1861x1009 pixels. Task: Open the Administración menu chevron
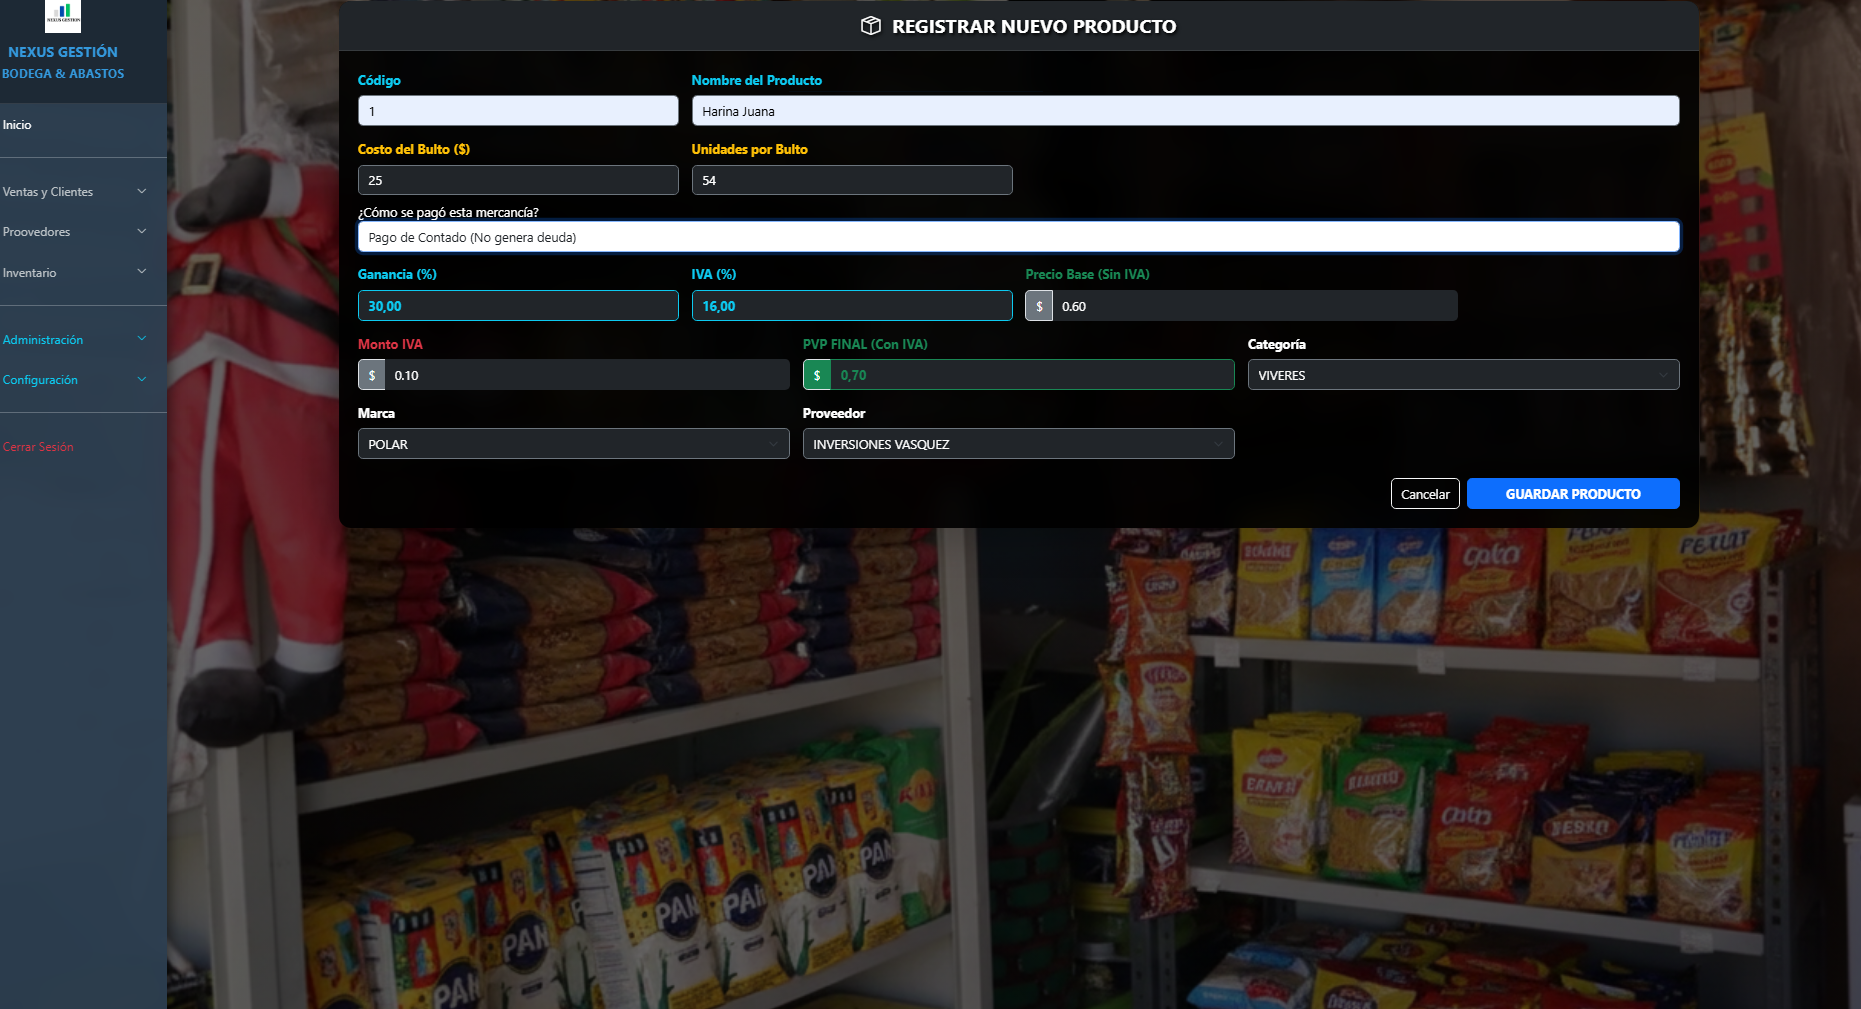click(x=142, y=339)
